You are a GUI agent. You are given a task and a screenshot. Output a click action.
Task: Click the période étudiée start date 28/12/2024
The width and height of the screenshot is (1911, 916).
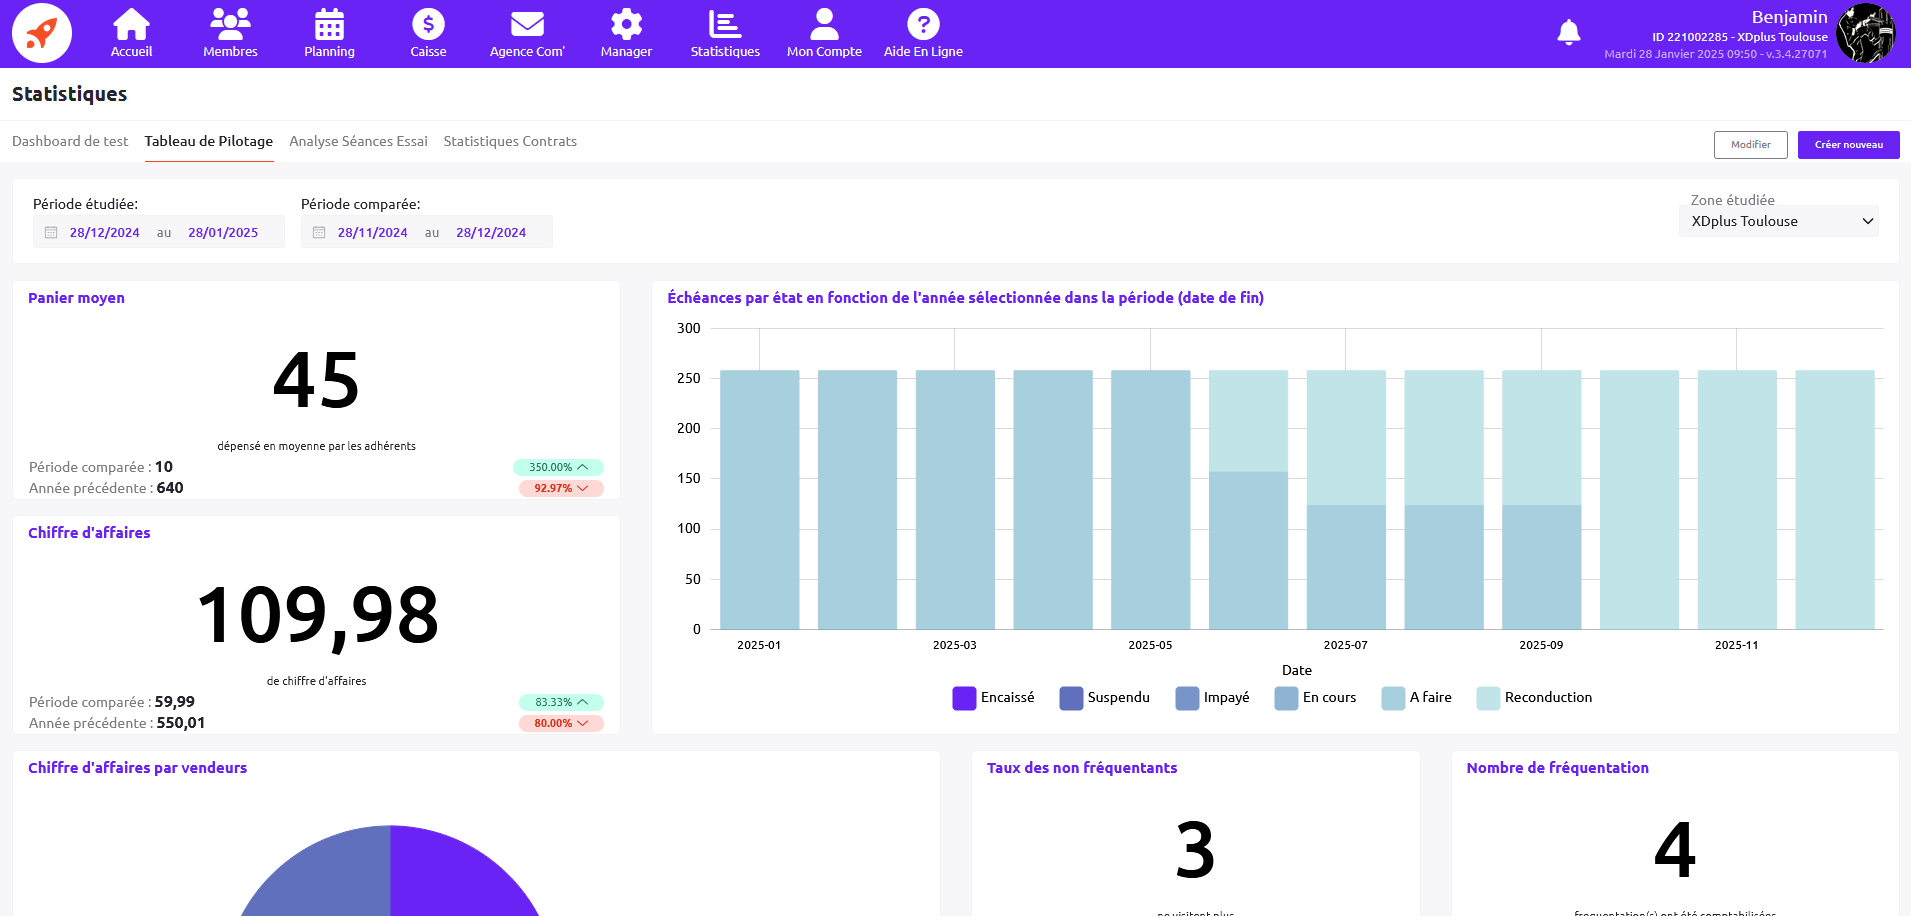(104, 233)
